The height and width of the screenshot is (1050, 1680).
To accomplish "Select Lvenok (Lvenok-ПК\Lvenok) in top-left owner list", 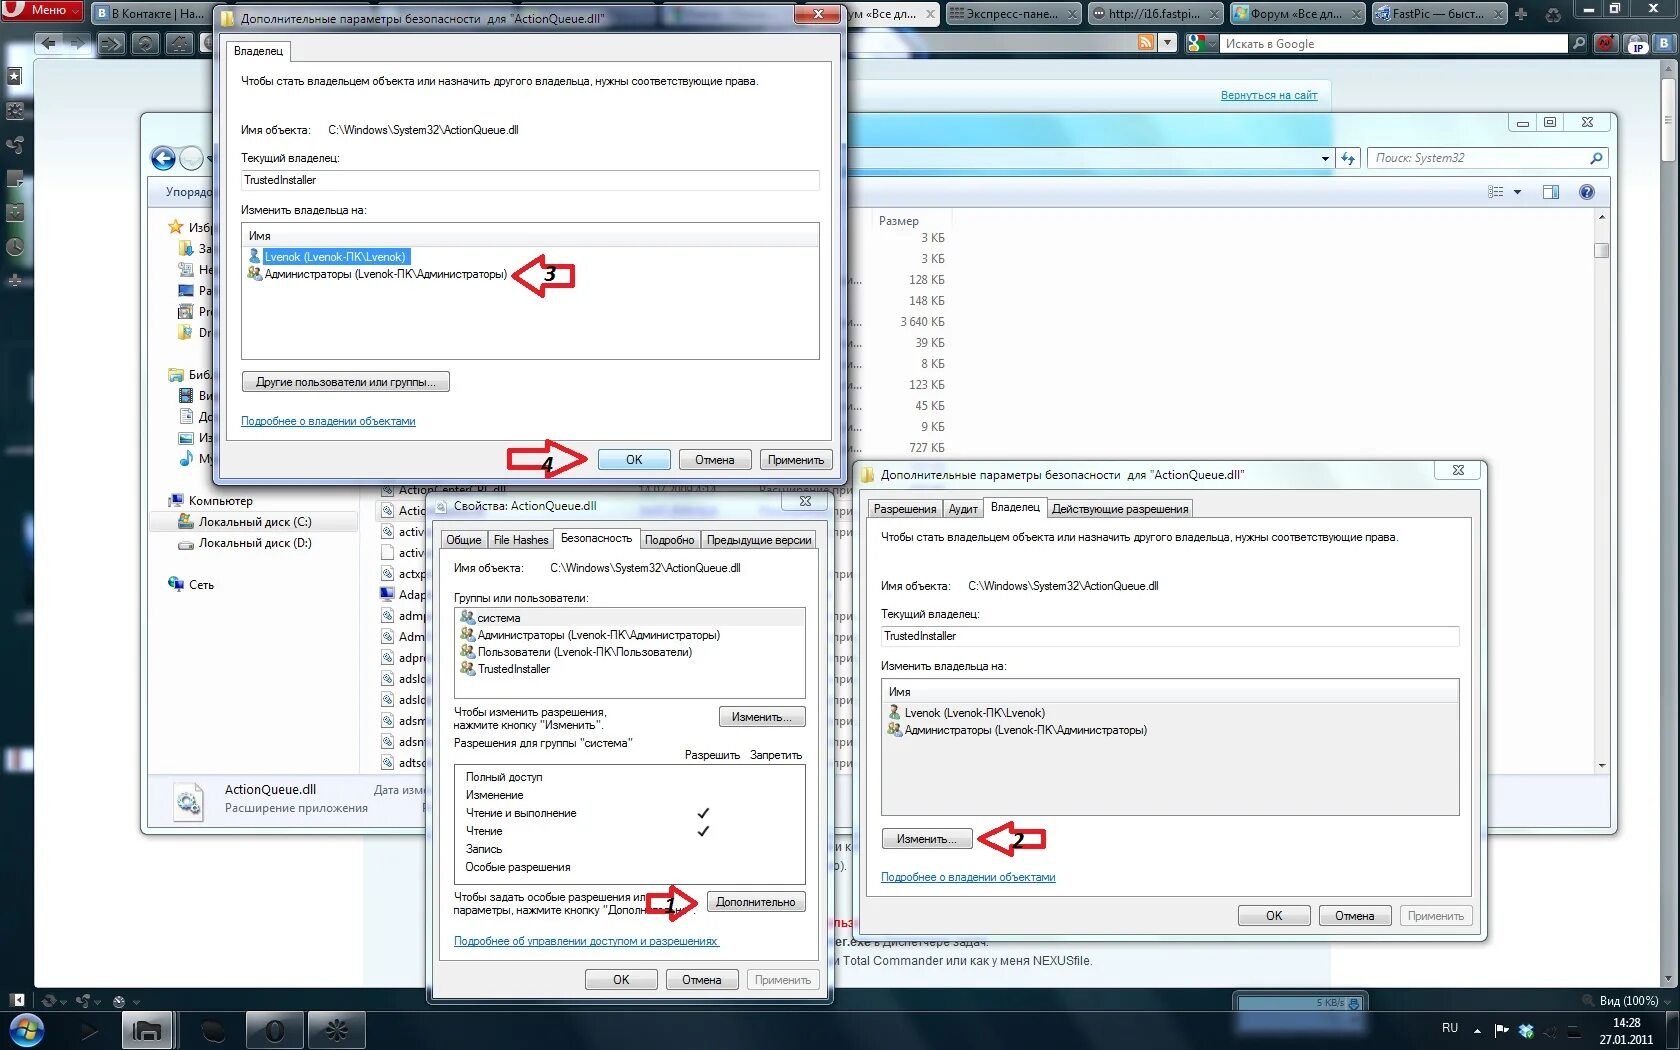I will pos(335,257).
